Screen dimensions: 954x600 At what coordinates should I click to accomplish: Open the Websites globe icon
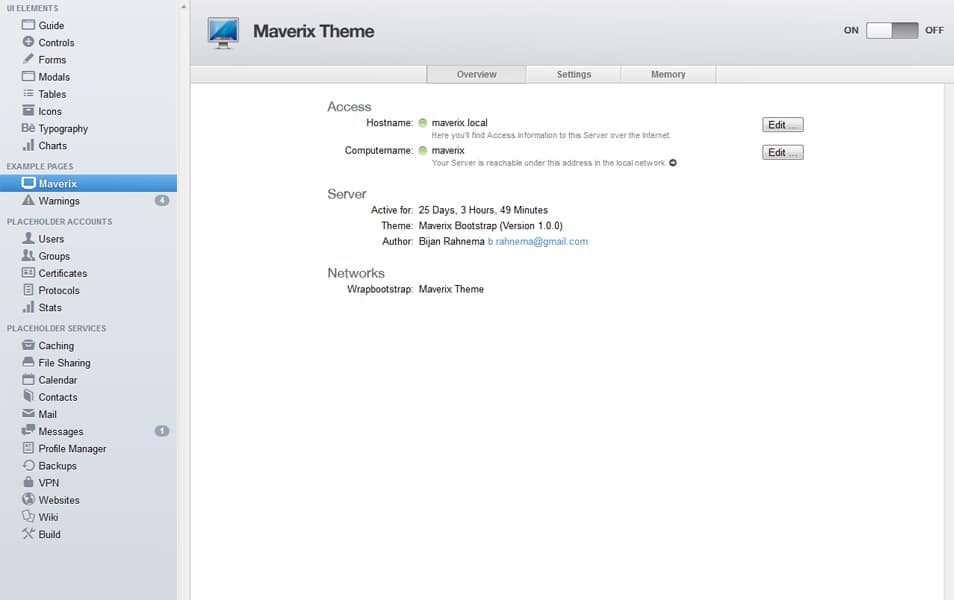pos(28,500)
